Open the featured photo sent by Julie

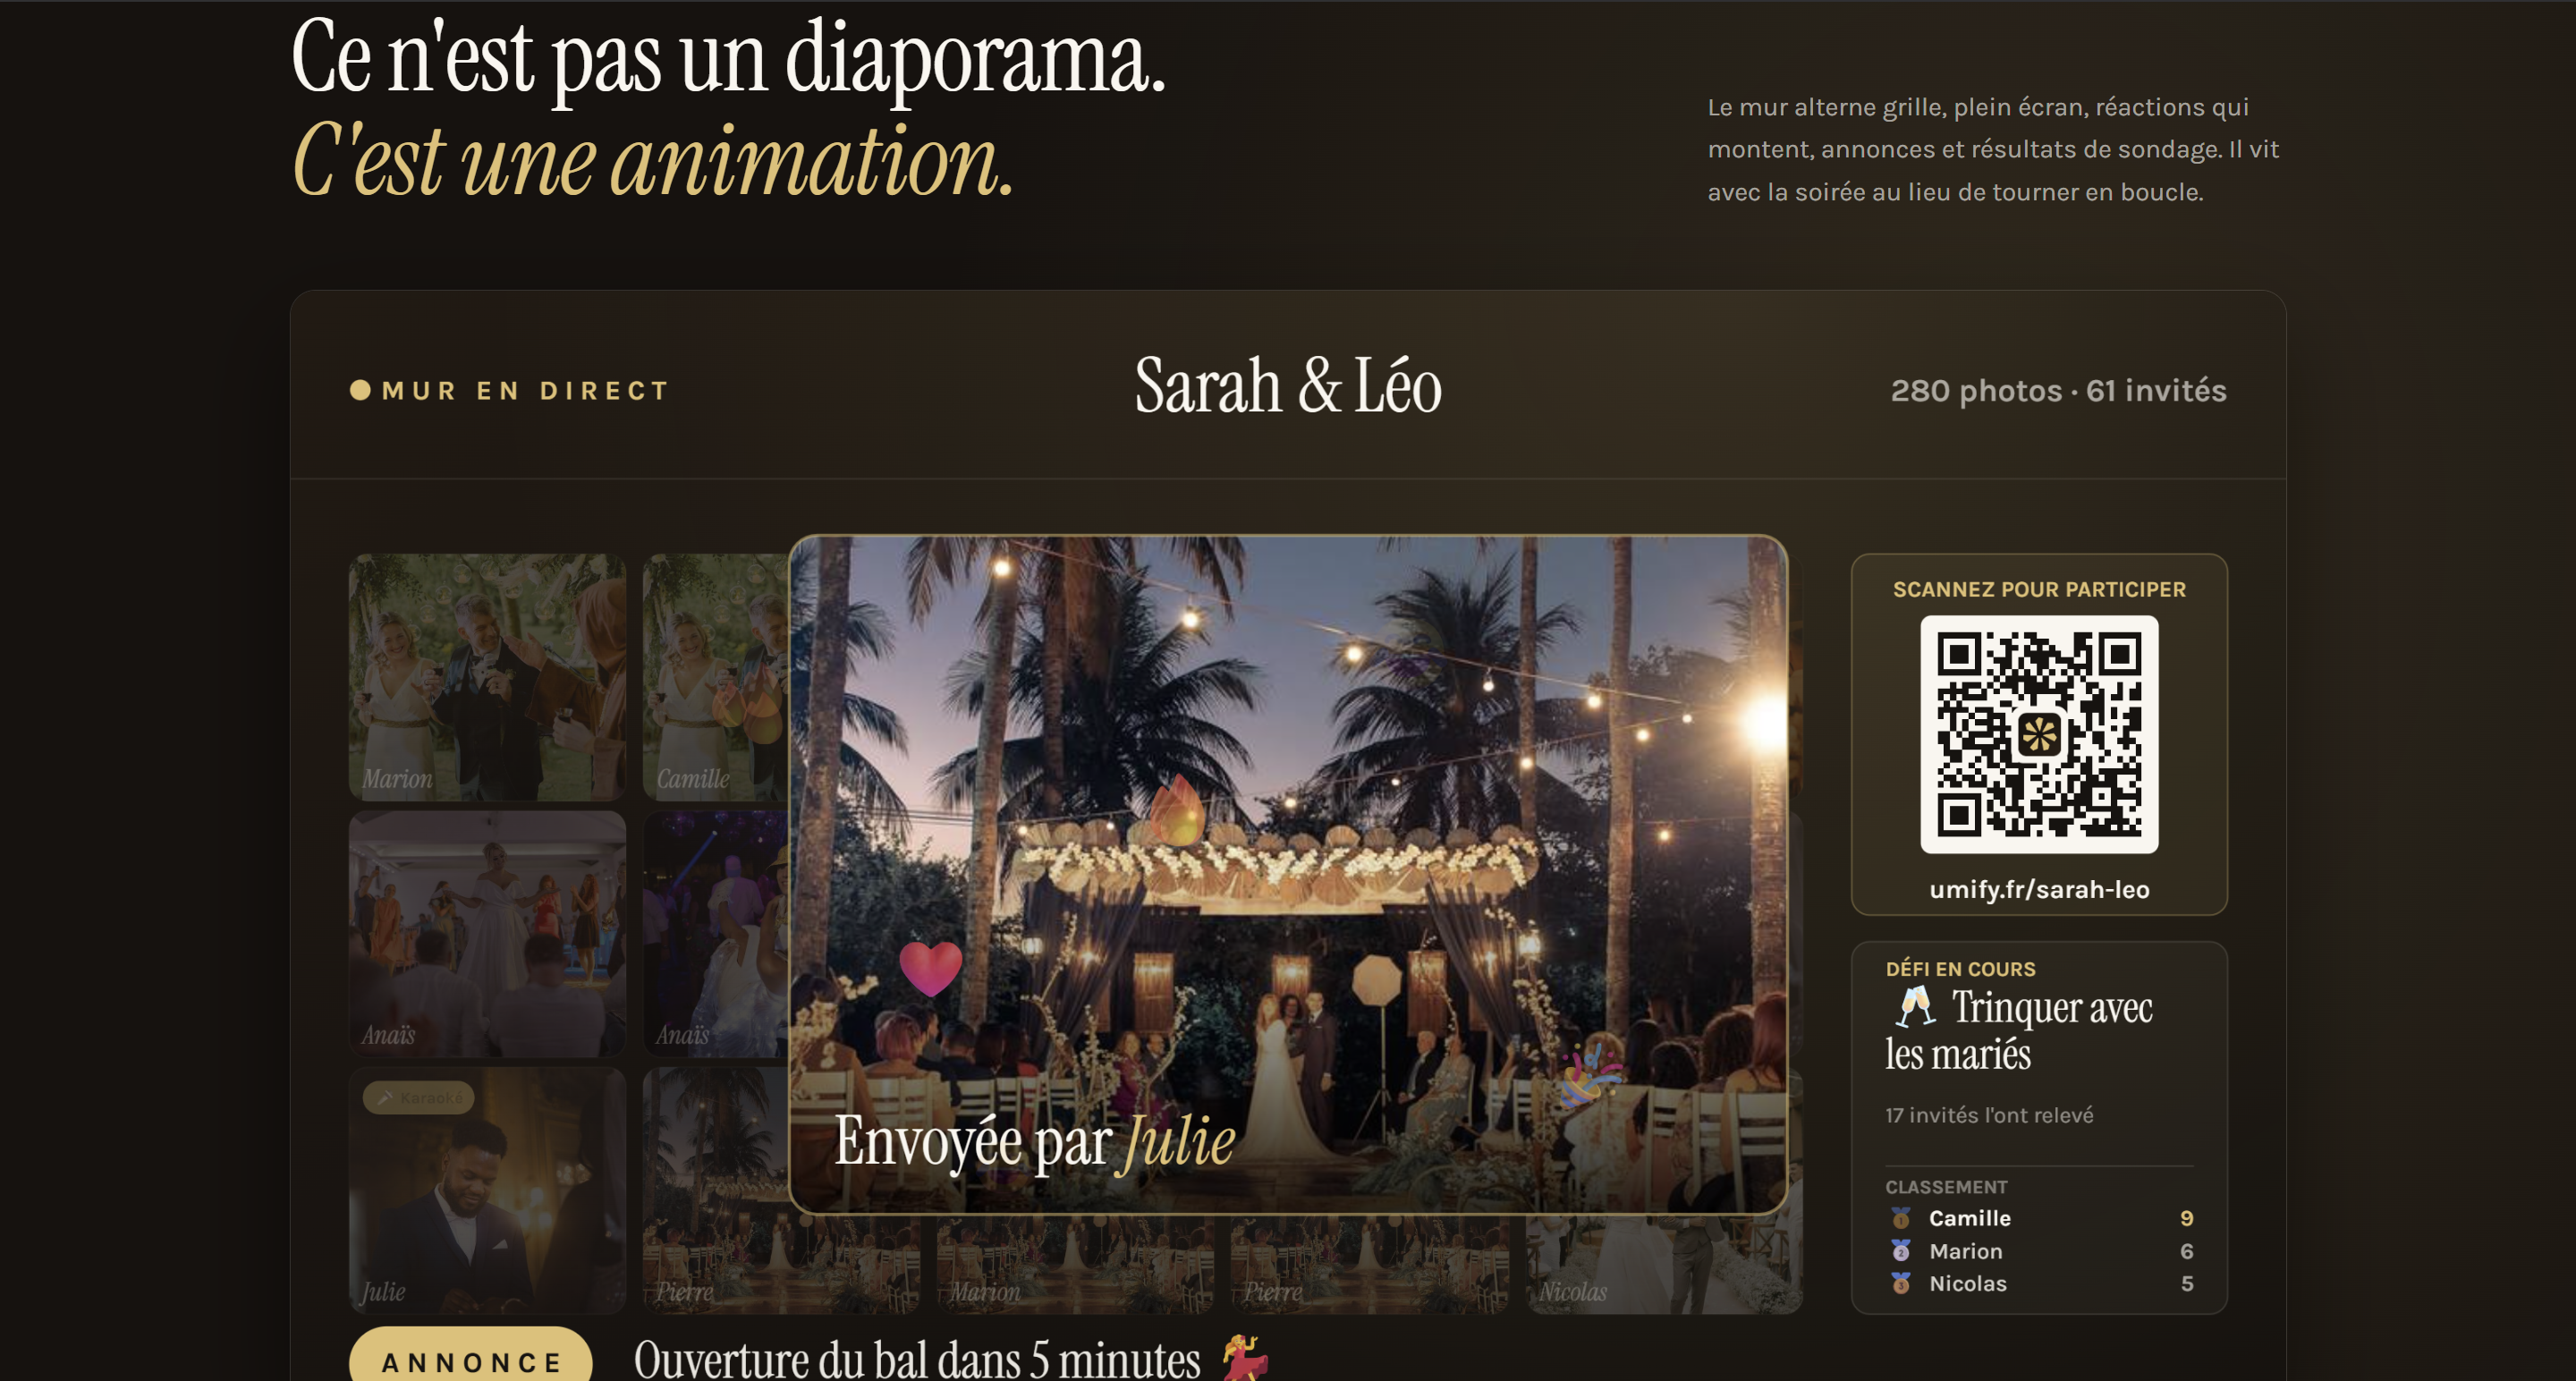tap(1288, 875)
